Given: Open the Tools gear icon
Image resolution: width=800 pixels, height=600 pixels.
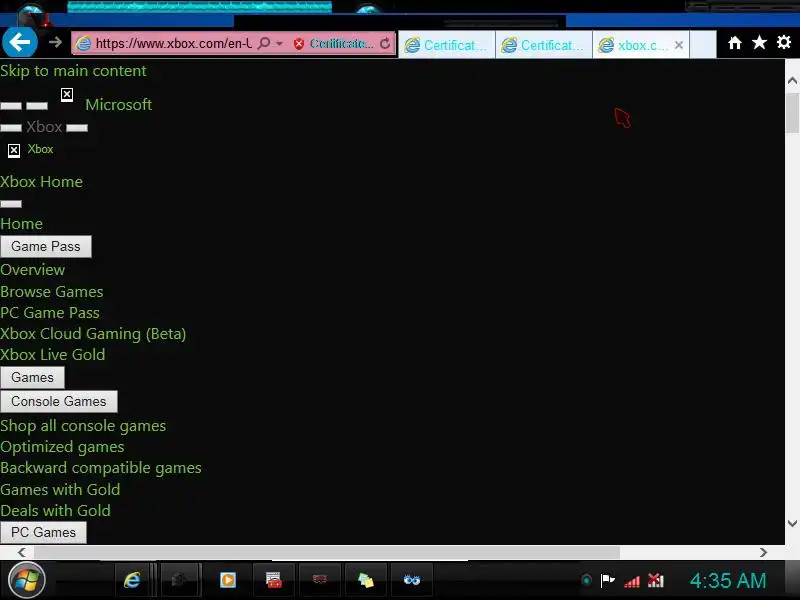Looking at the screenshot, I should 784,42.
